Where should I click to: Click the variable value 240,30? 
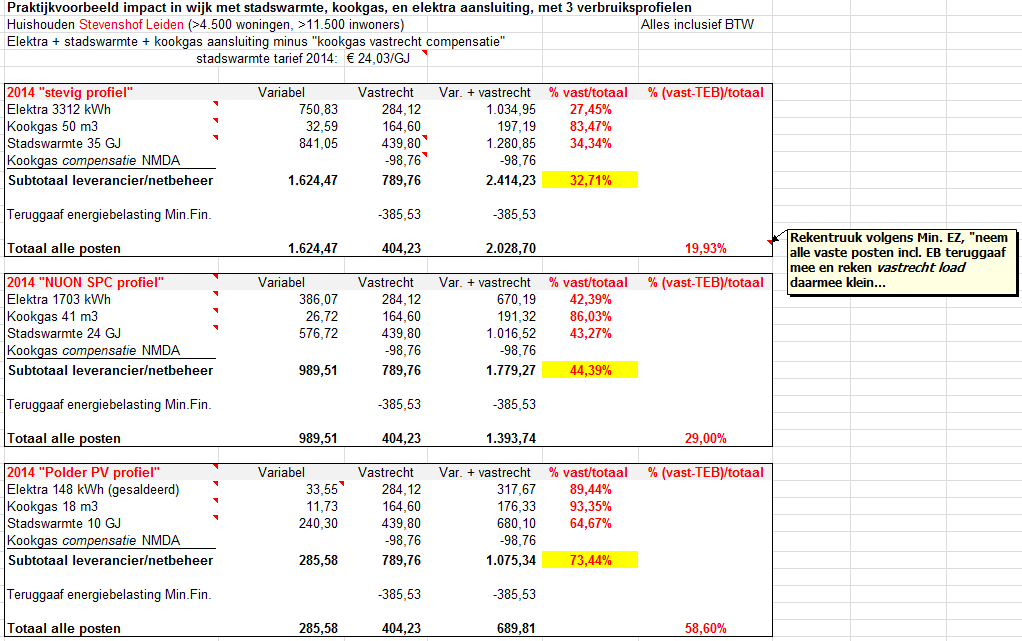tap(318, 523)
